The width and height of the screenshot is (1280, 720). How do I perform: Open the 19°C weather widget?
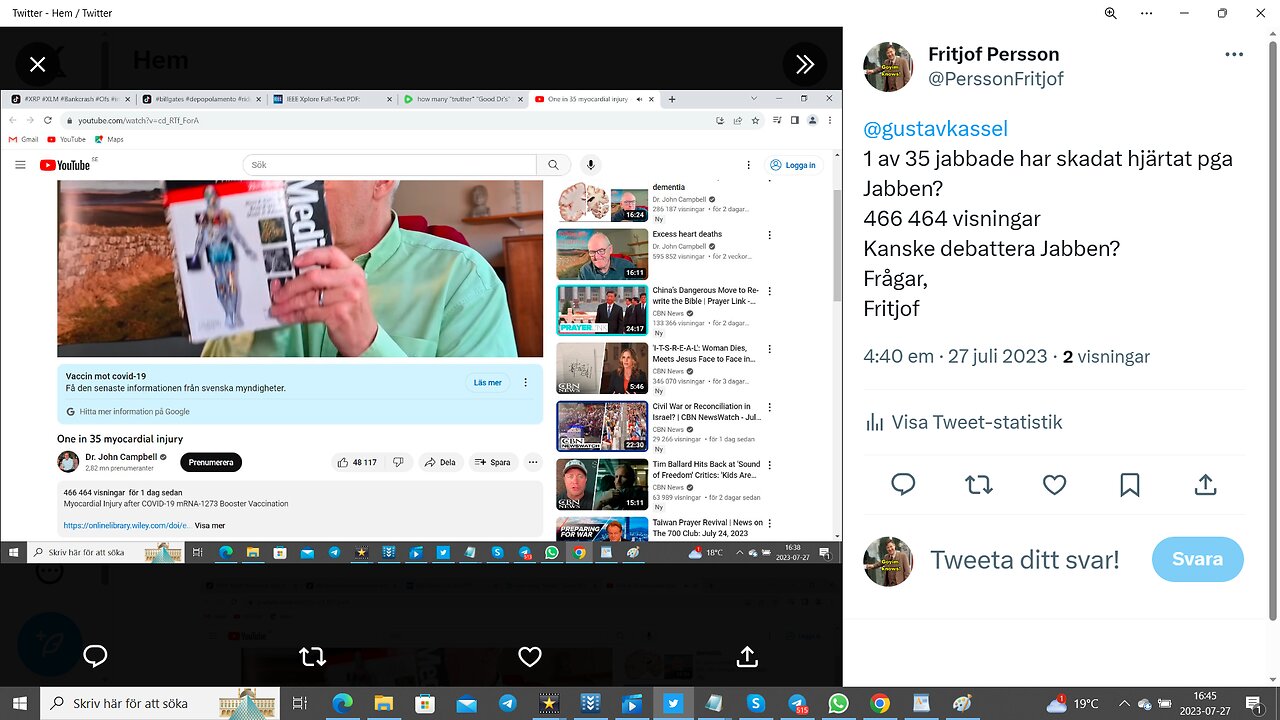pyautogui.click(x=1071, y=703)
